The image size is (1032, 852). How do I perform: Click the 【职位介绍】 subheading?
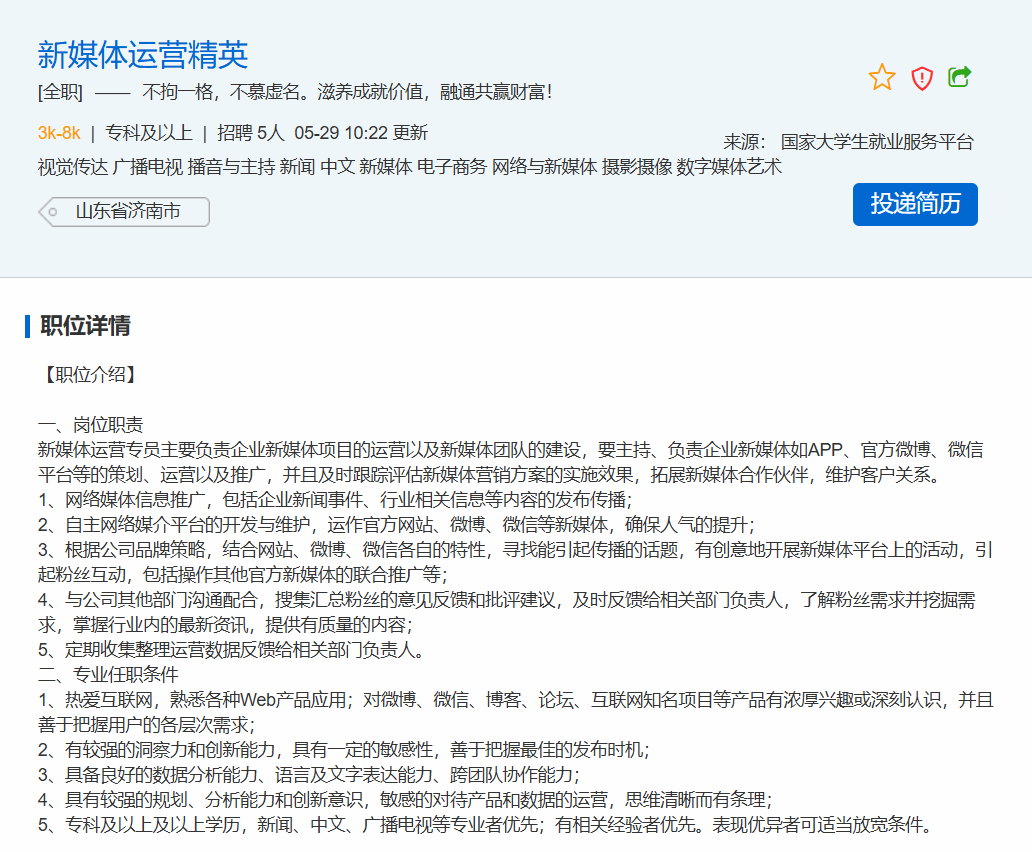88,374
